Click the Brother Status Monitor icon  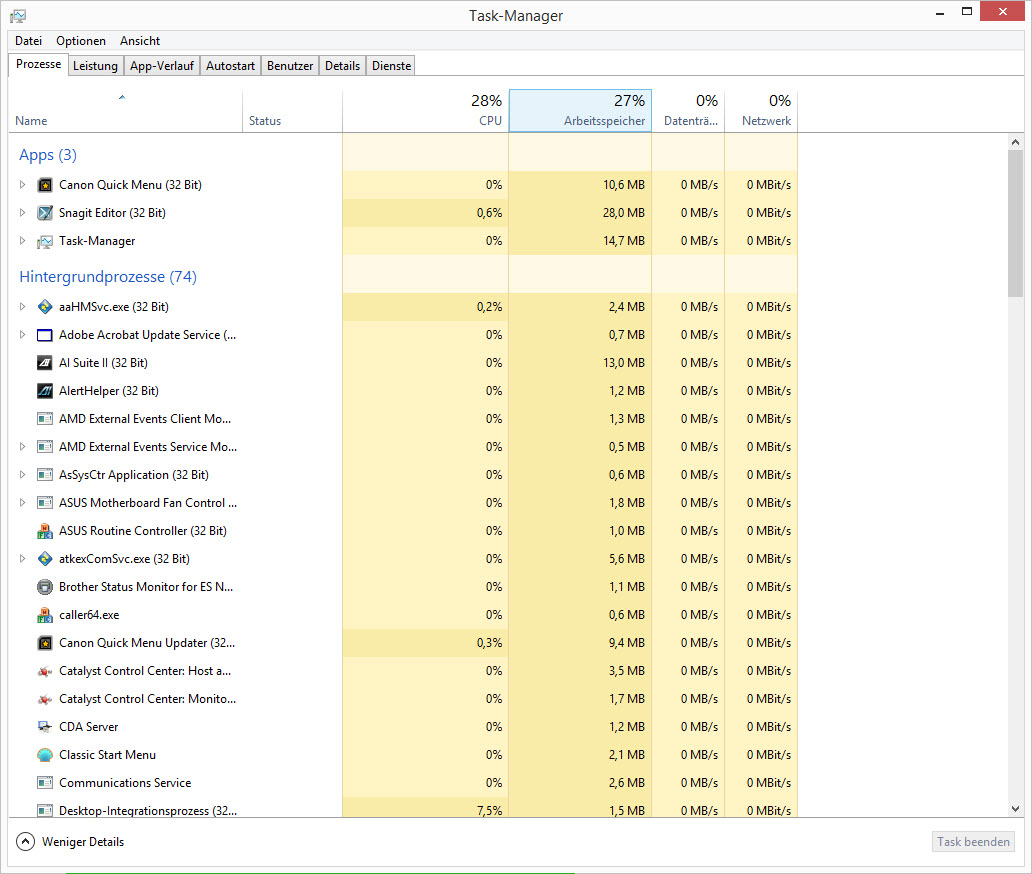coord(45,587)
